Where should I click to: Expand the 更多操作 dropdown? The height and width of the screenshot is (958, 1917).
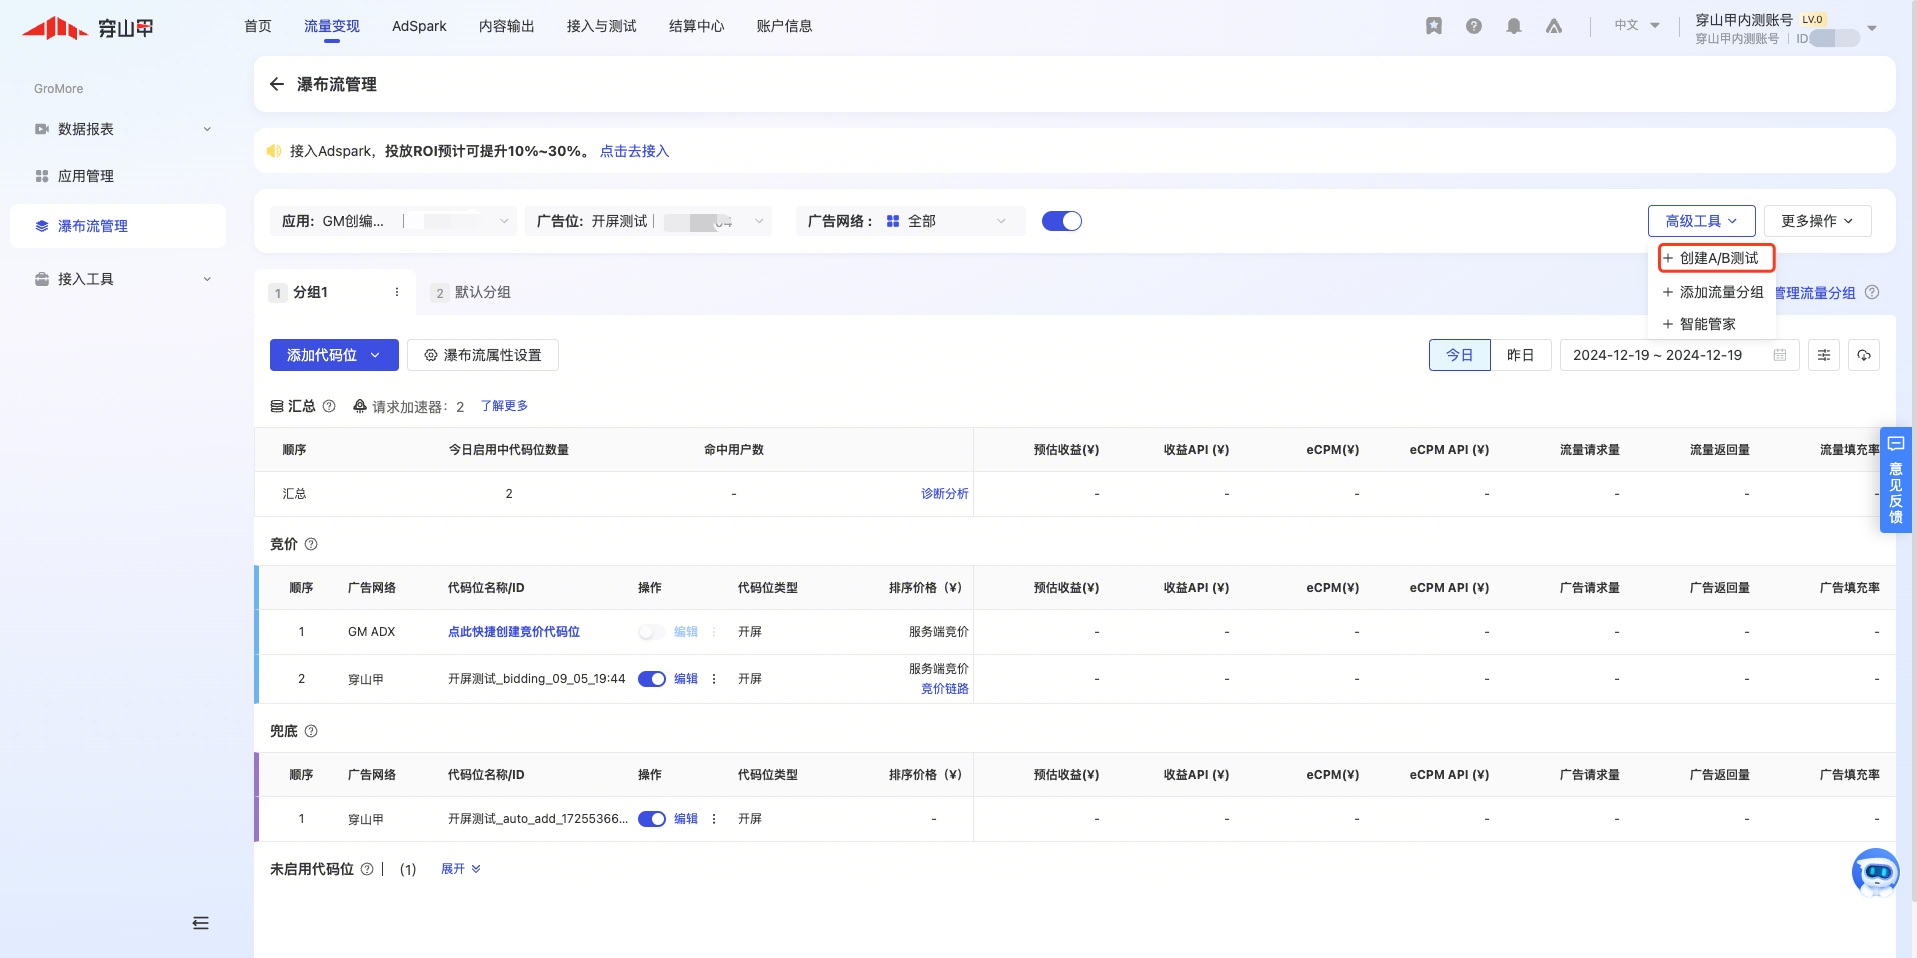click(1816, 221)
